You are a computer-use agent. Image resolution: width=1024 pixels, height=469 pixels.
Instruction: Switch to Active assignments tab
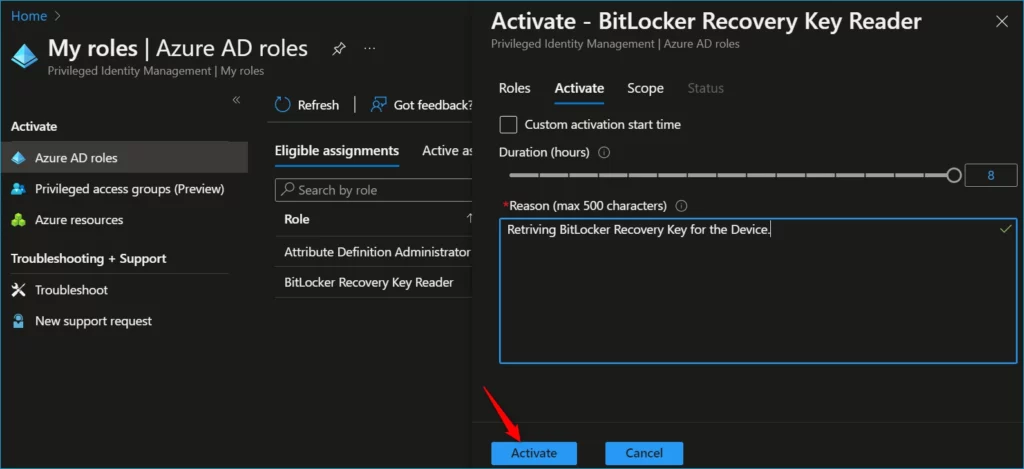(447, 151)
